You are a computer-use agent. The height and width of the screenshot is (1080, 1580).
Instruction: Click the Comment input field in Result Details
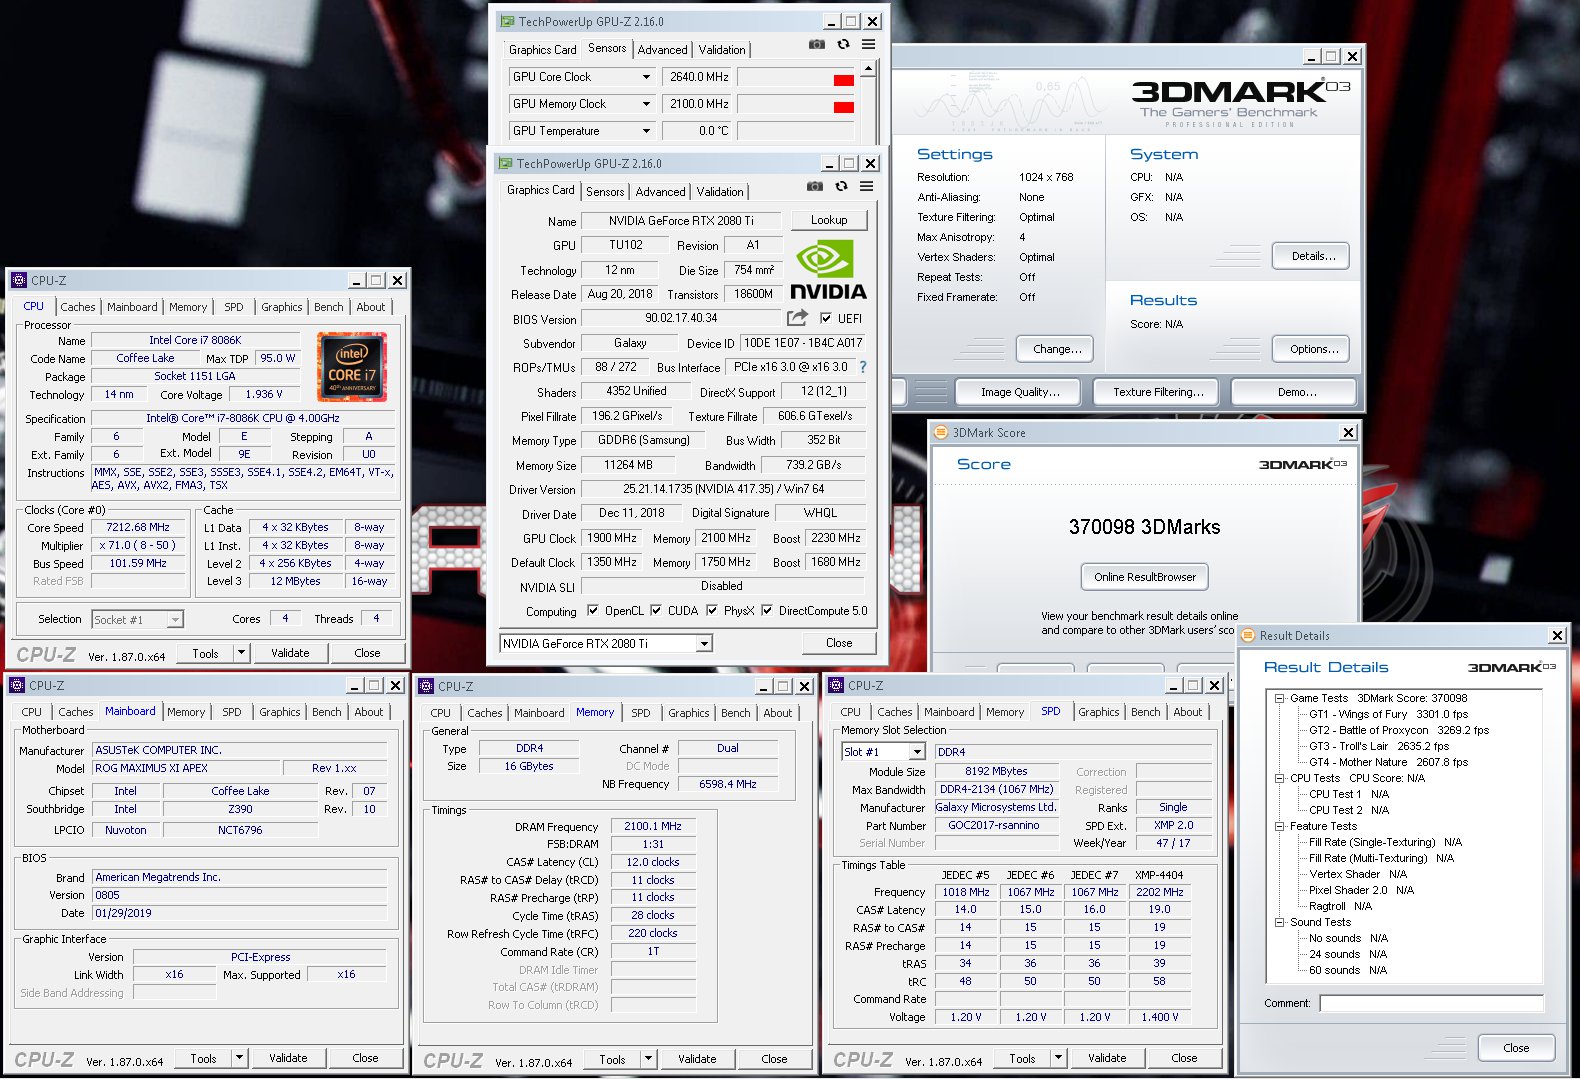pos(1431,1003)
